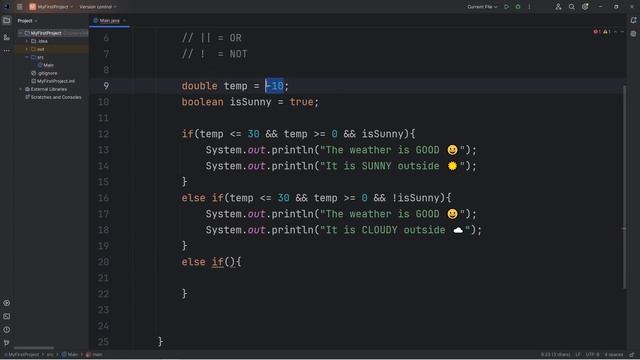Open the Project tool window icon

(x=7, y=20)
